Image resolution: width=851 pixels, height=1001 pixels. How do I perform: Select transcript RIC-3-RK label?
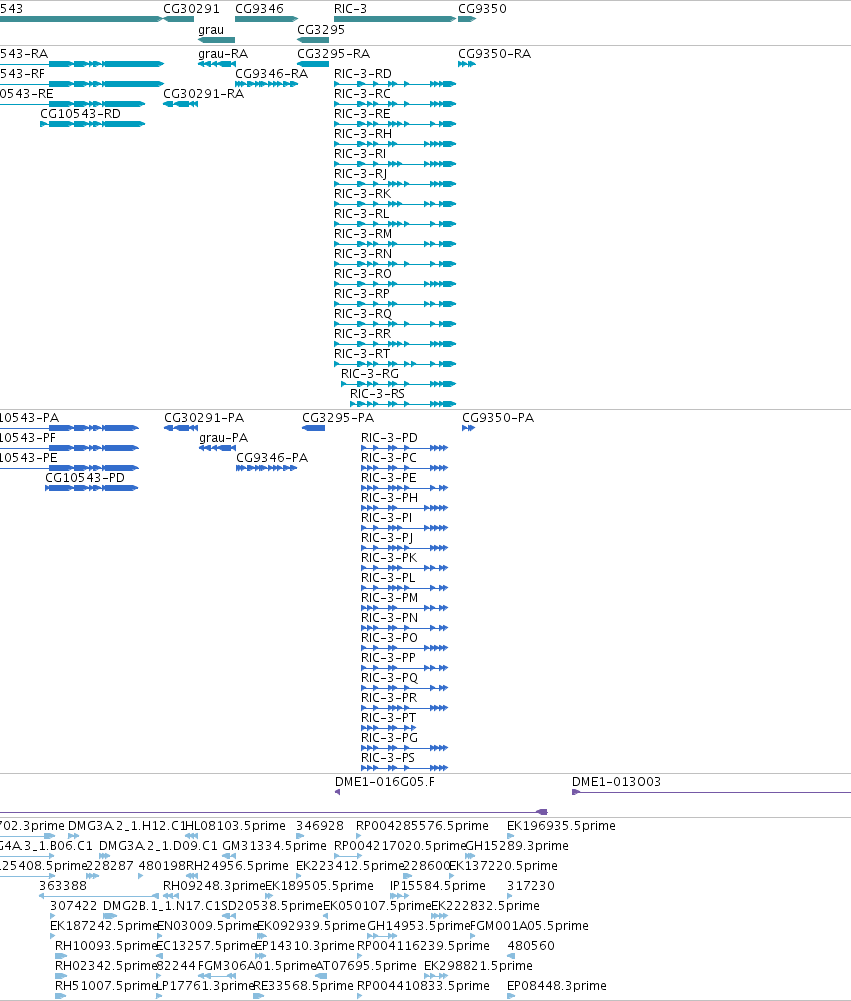(362, 194)
